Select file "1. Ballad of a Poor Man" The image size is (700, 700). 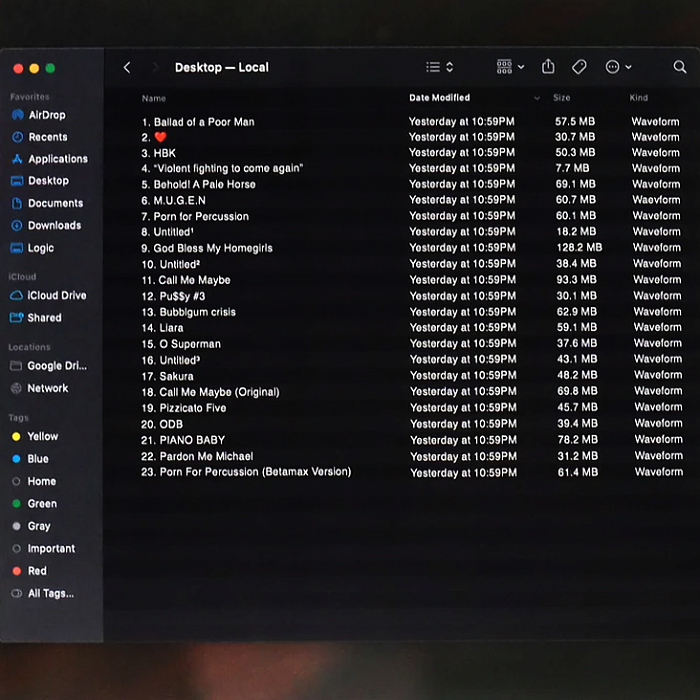198,122
